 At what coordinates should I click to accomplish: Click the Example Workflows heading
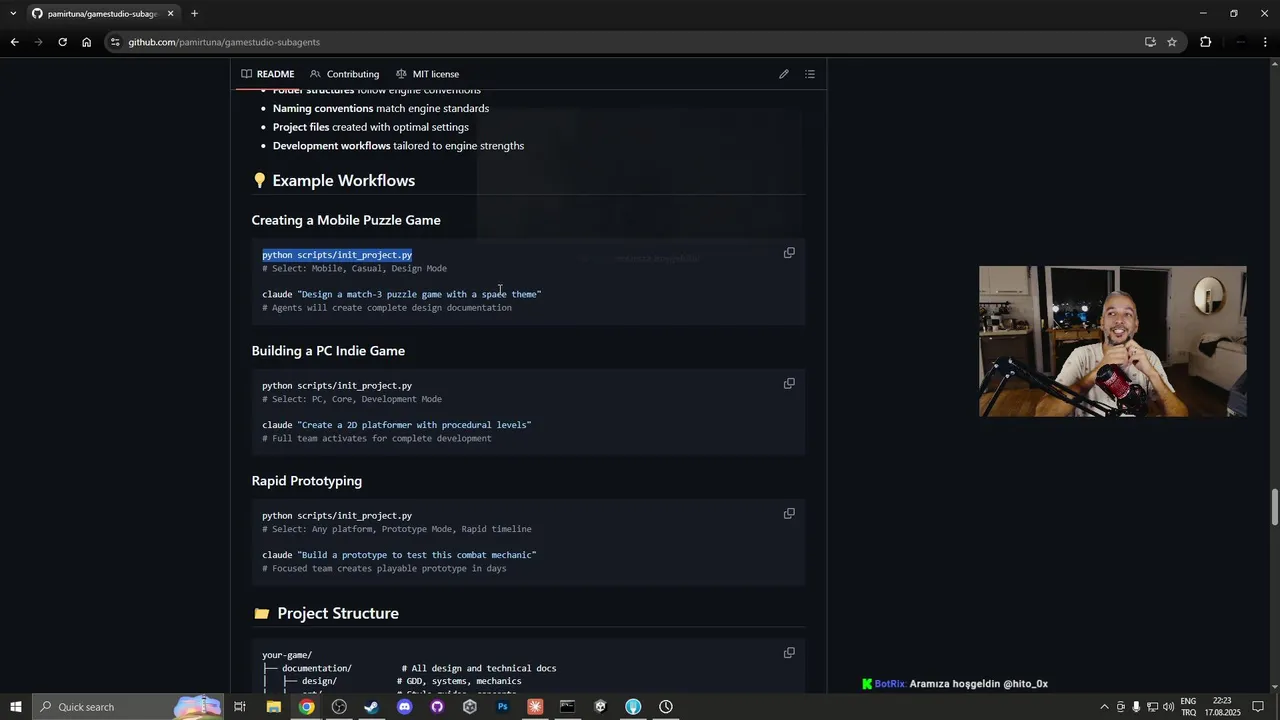tap(343, 181)
